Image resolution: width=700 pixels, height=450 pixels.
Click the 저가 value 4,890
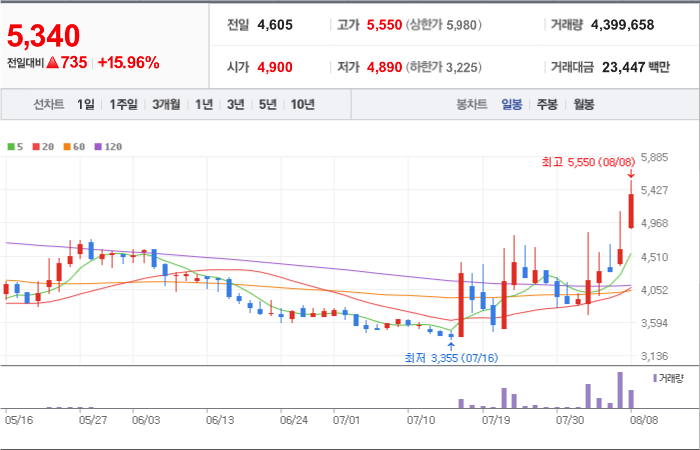point(384,67)
